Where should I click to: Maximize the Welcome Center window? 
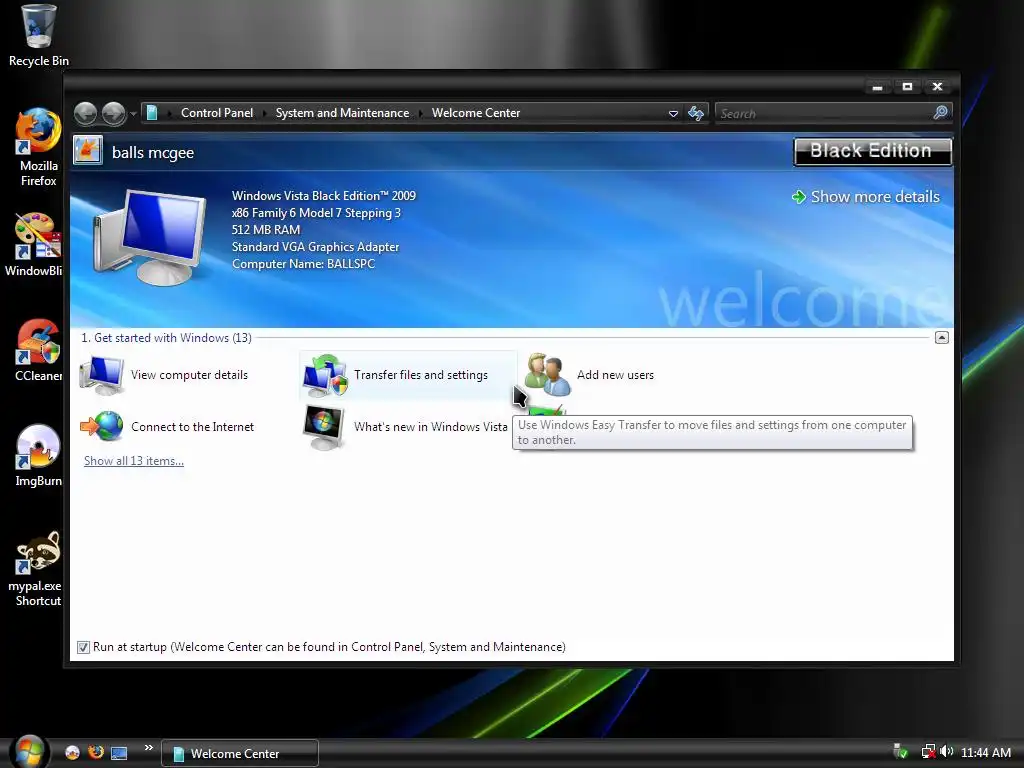[x=907, y=87]
